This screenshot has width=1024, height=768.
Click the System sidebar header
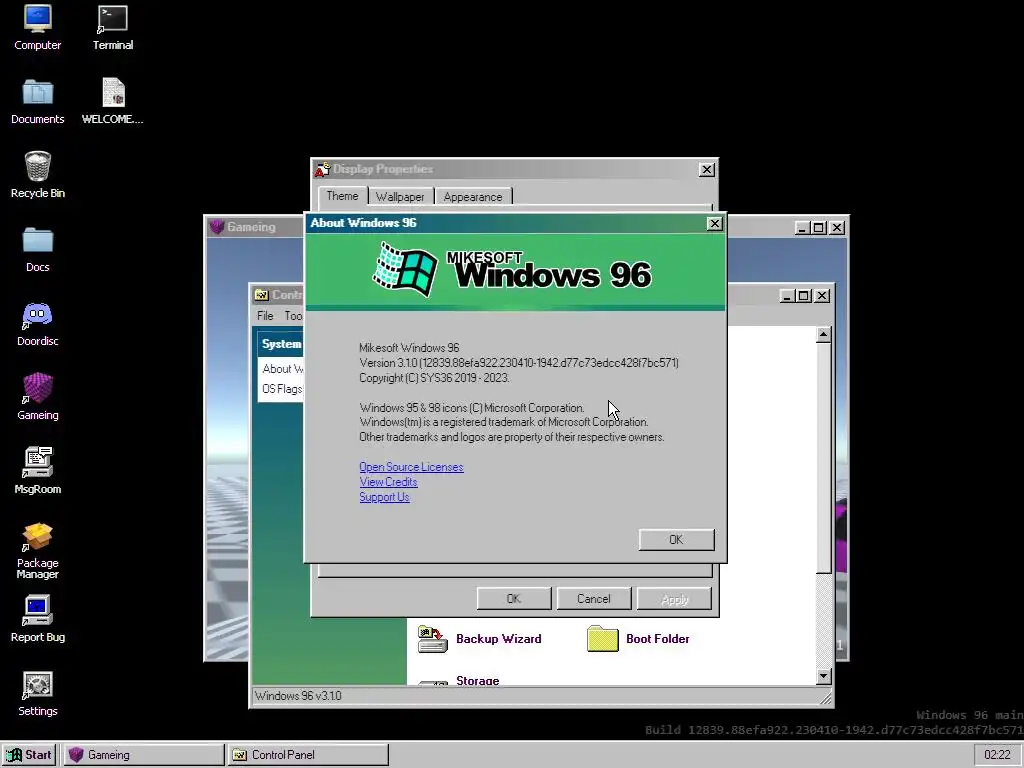pos(281,344)
